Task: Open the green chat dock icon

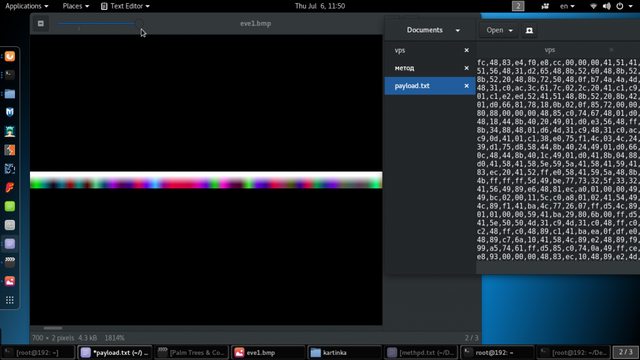Action: click(10, 206)
